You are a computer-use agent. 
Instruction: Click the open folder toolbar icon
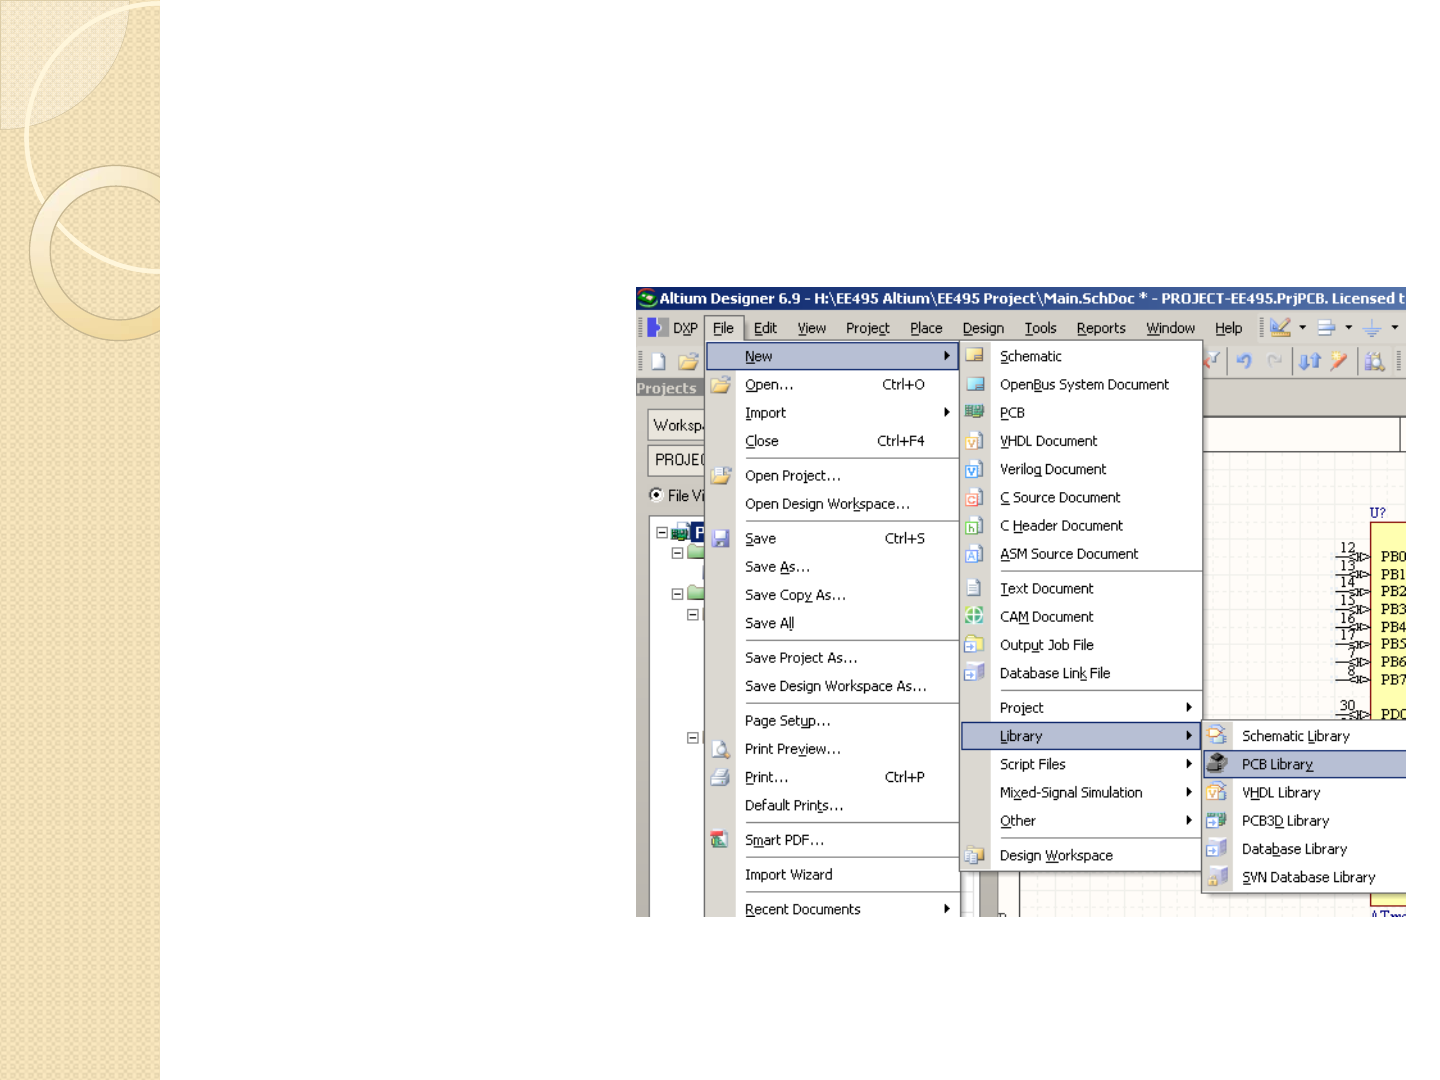coord(688,362)
